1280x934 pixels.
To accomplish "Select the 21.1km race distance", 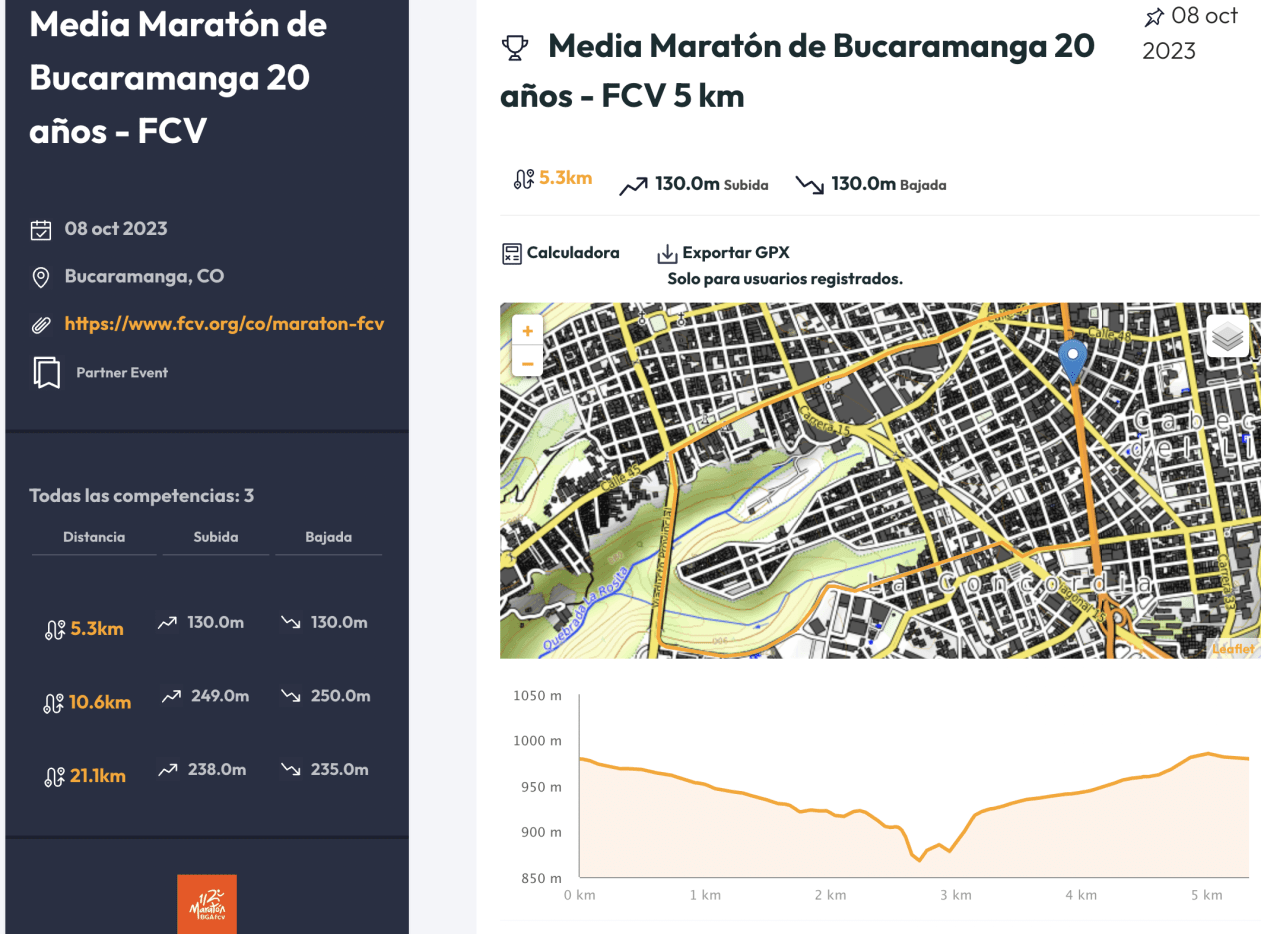I will point(97,776).
